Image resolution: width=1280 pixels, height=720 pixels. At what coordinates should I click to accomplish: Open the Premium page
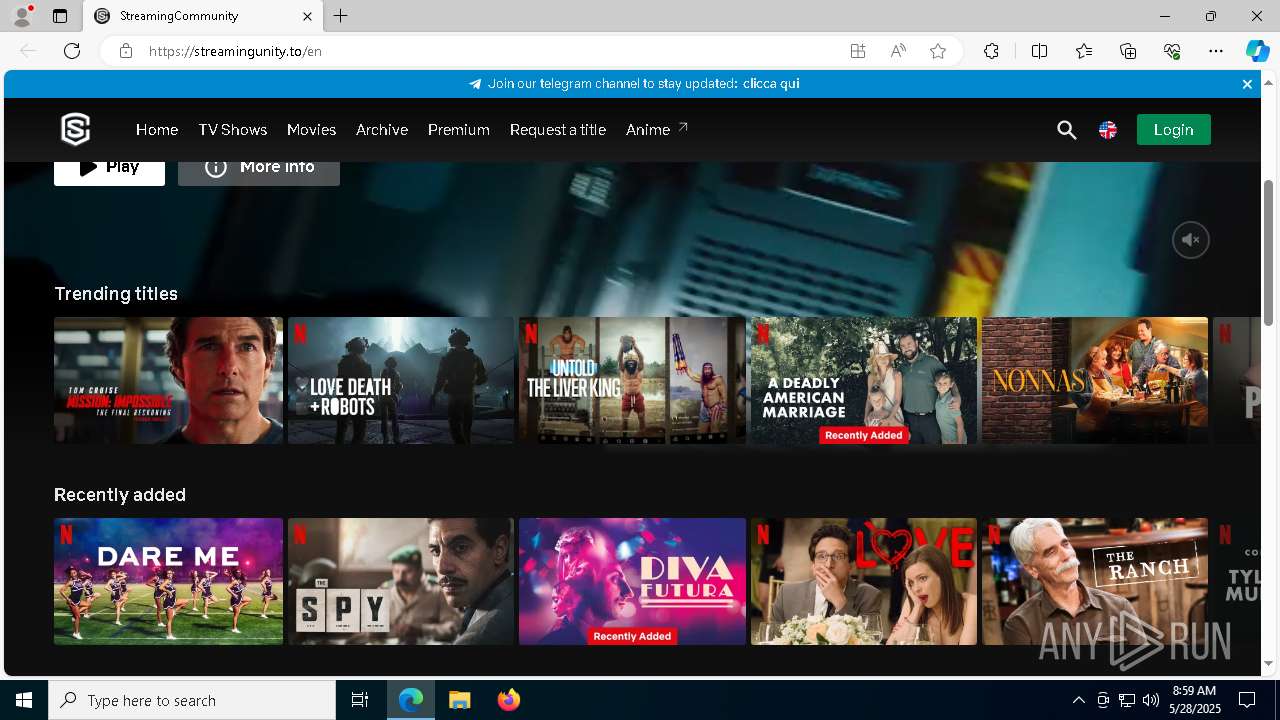[458, 130]
